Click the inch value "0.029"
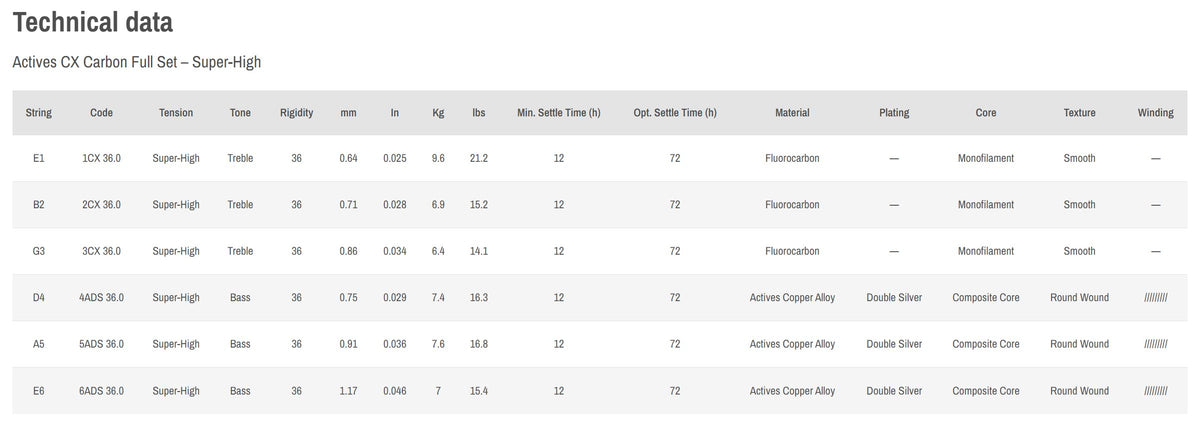This screenshot has height=432, width=1200. coord(395,298)
